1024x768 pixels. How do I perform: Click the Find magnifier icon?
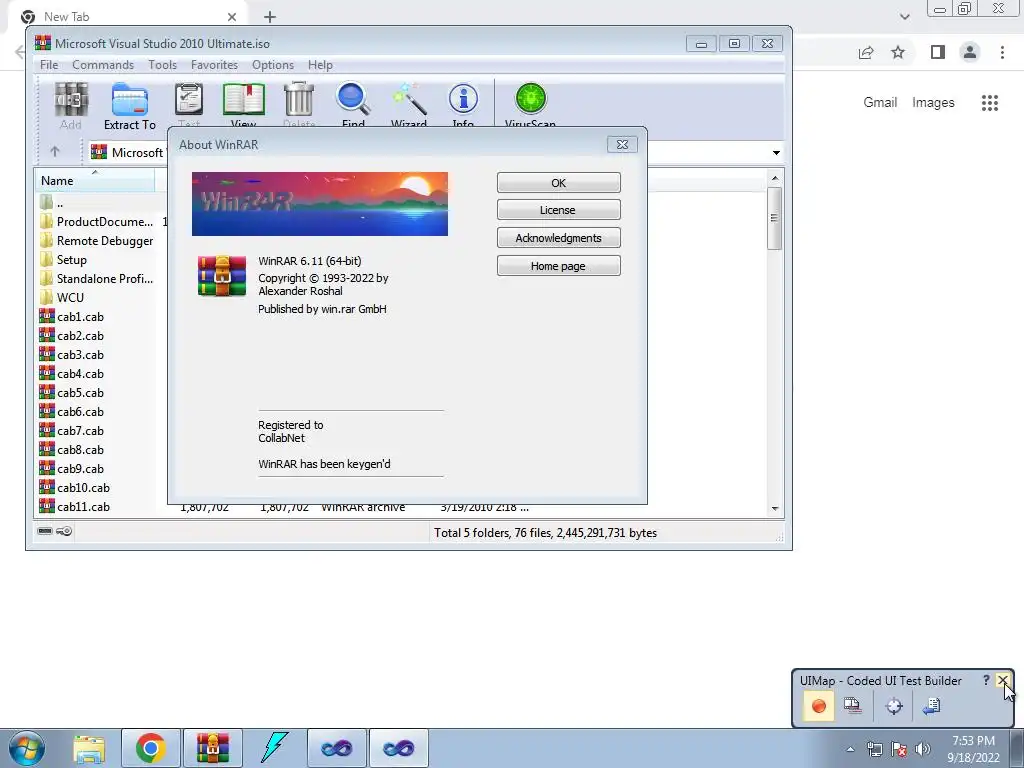353,103
